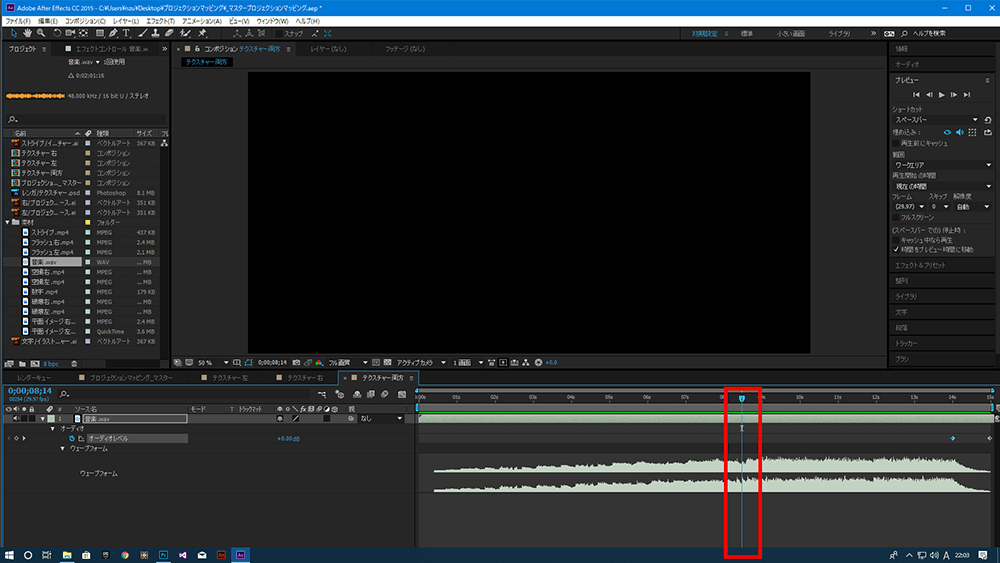Toggle the スナップ checkbox in the toolbar
Image resolution: width=1000 pixels, height=563 pixels.
pyautogui.click(x=279, y=33)
